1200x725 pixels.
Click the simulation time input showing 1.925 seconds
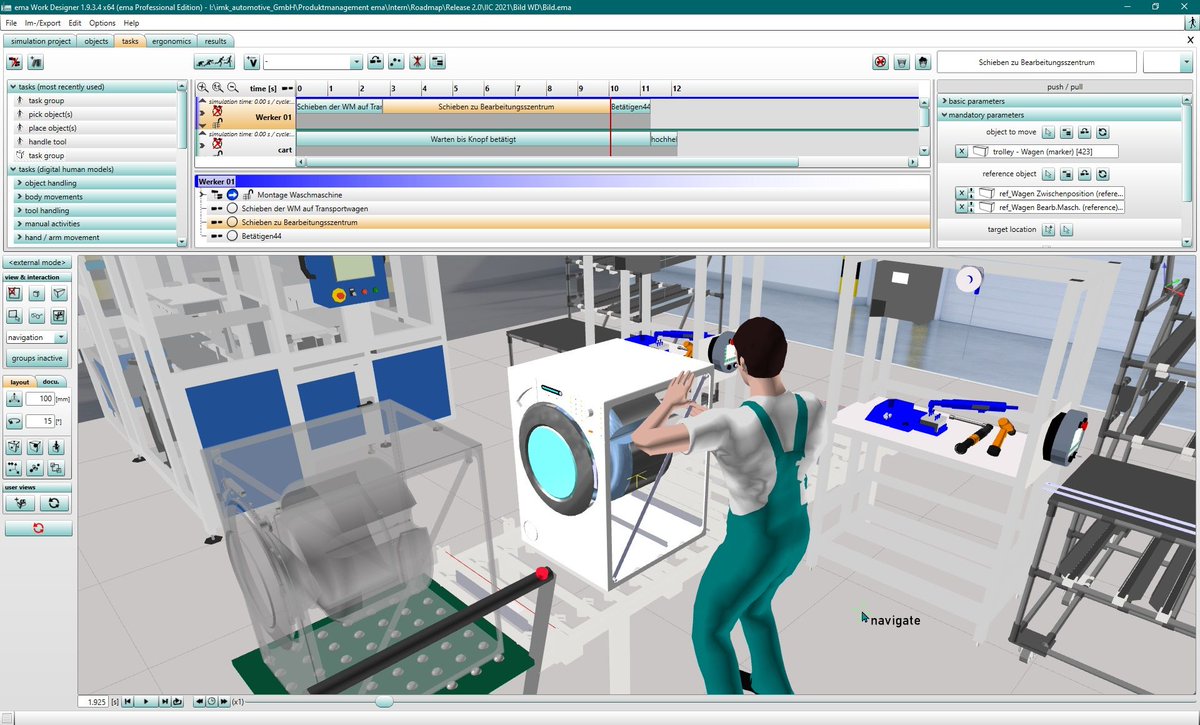94,701
